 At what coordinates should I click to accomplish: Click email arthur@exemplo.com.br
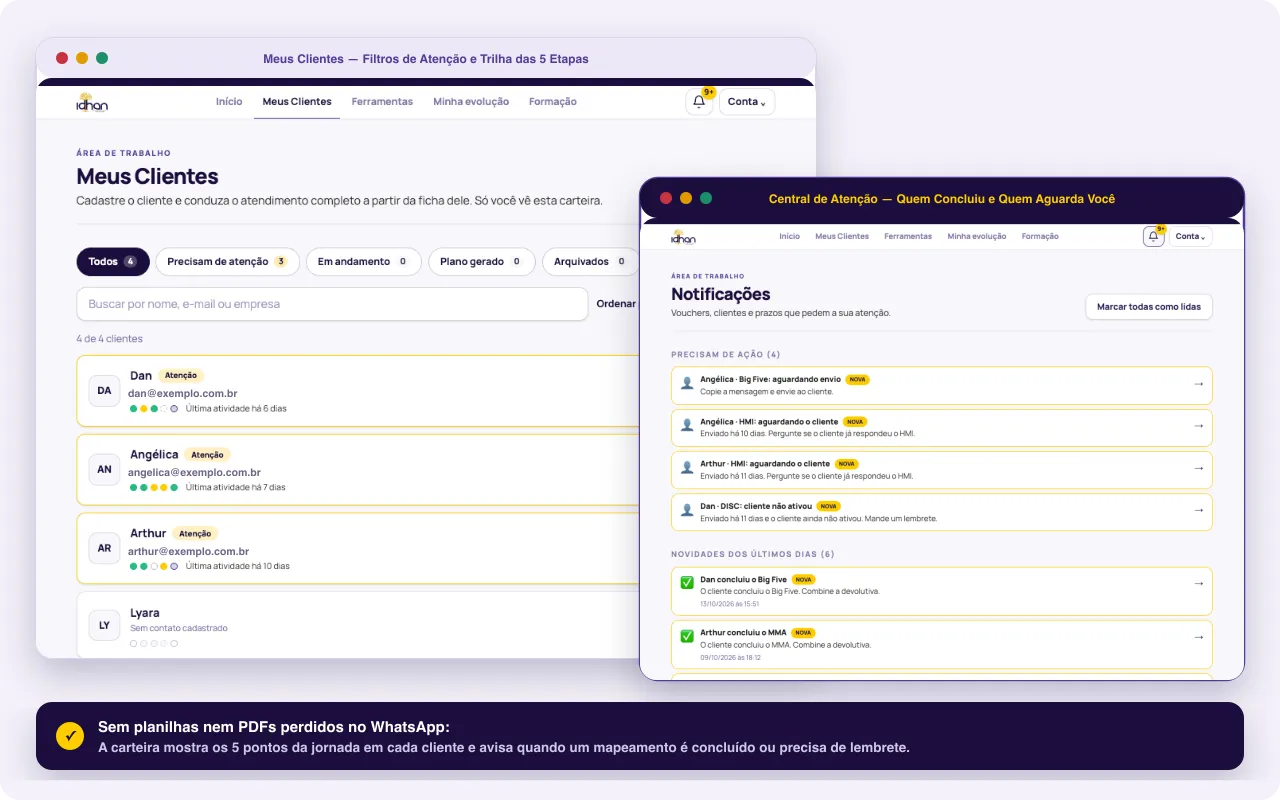coord(189,552)
